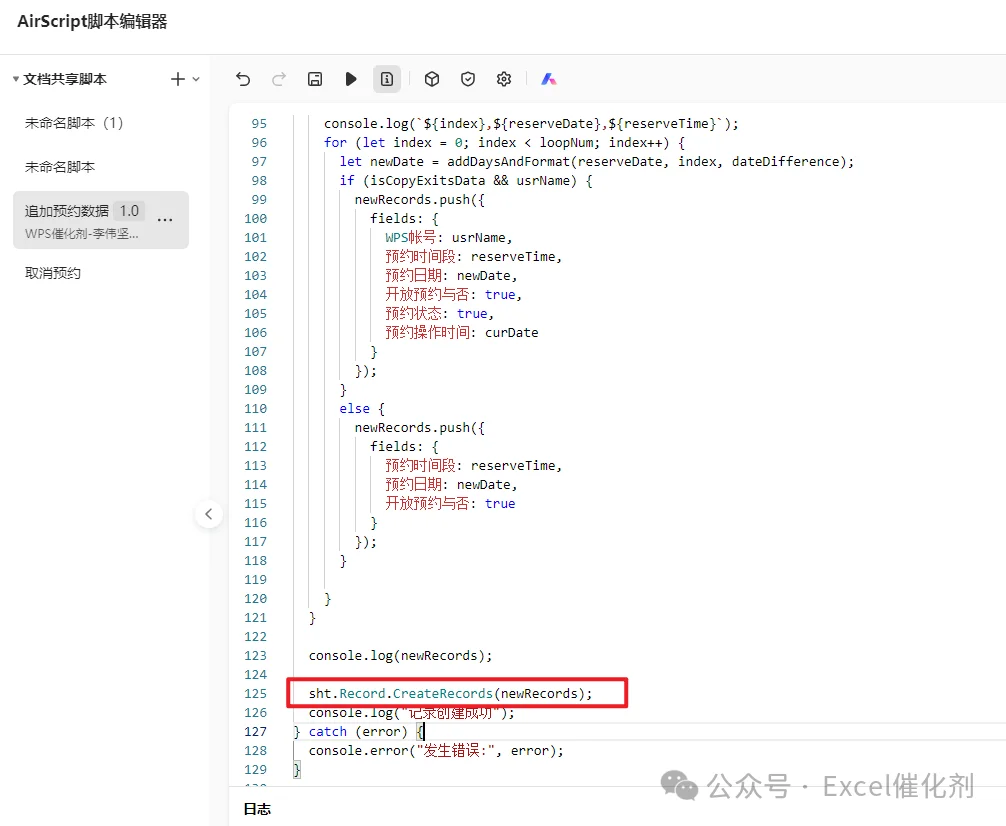The image size is (1006, 826).
Task: Collapse the 文档共享脚本 section triangle
Action: 16,79
